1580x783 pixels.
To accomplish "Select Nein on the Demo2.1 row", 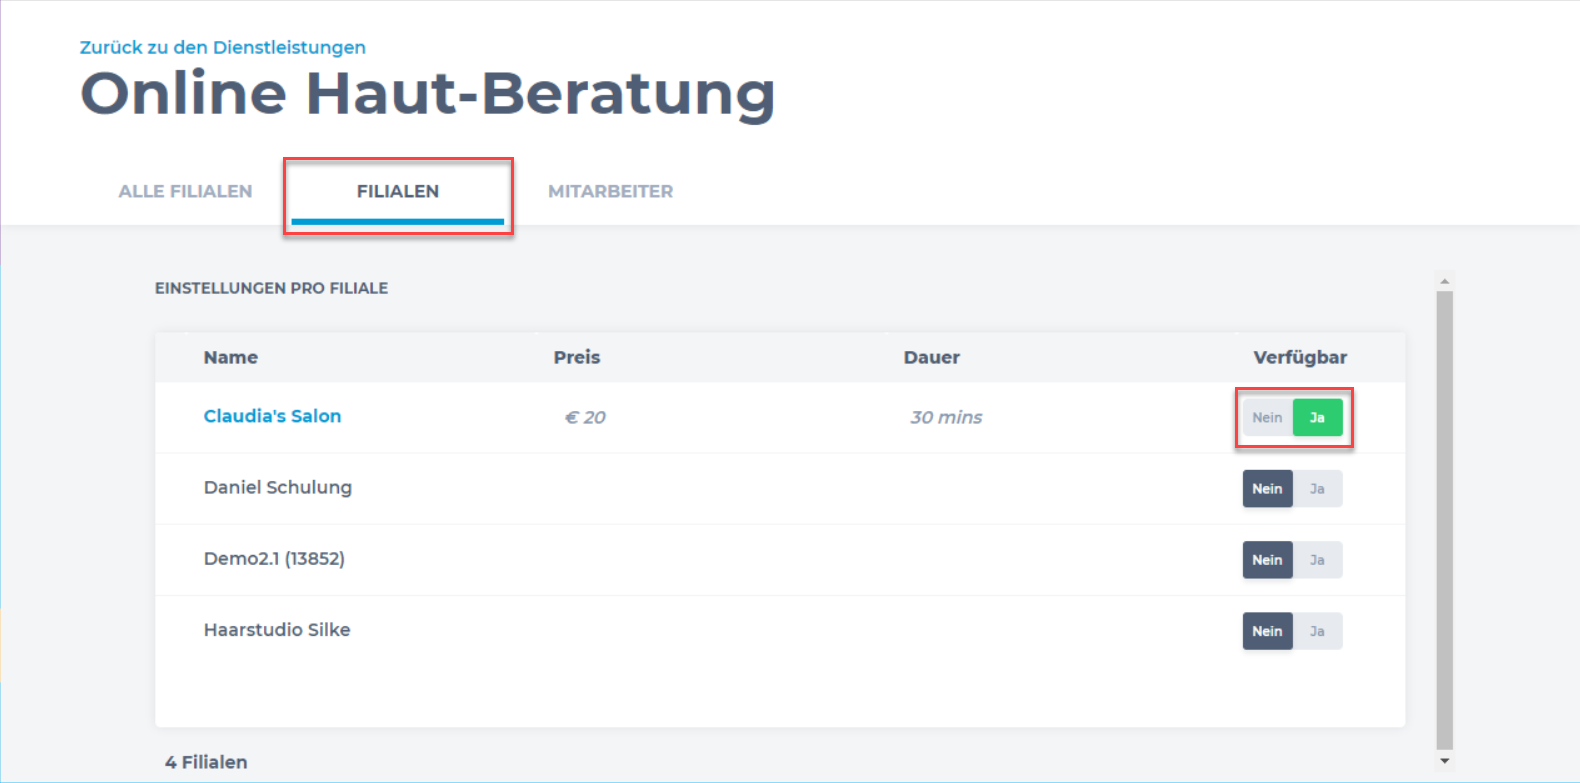I will 1267,560.
